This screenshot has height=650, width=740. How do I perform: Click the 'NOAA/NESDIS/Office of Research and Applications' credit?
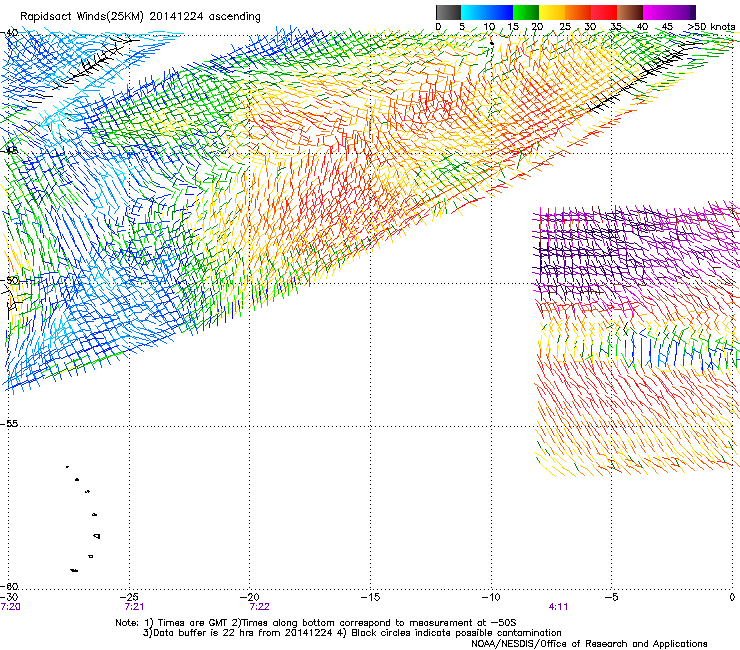coord(589,644)
